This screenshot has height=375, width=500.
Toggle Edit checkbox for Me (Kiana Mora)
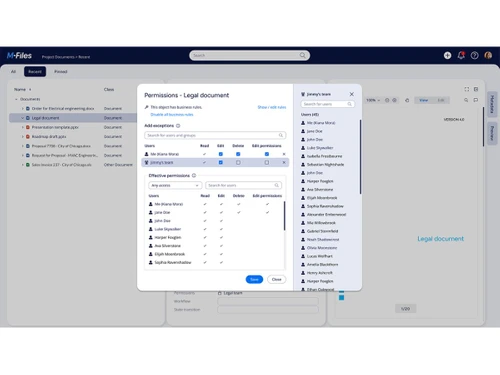point(220,154)
